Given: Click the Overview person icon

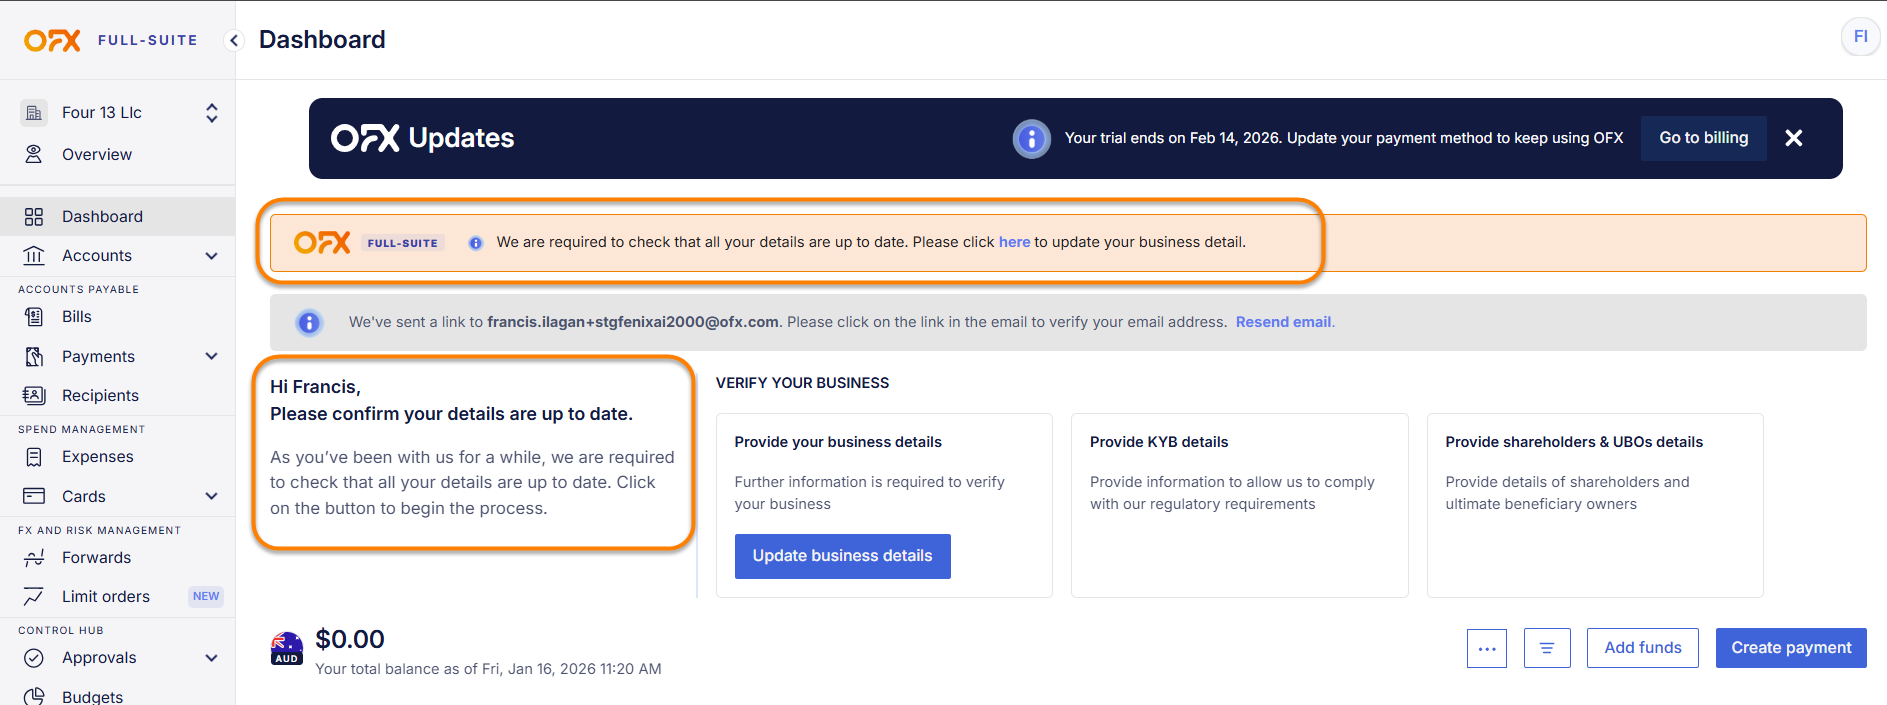Looking at the screenshot, I should click(x=34, y=154).
